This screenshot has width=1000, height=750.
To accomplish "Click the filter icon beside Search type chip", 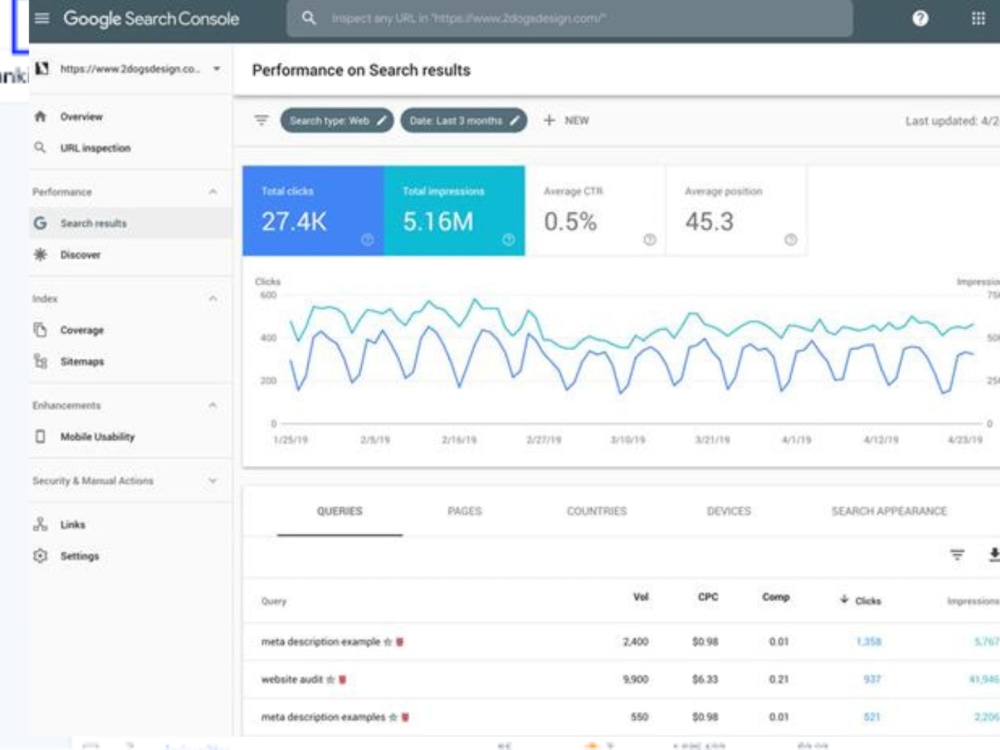I will pos(261,120).
